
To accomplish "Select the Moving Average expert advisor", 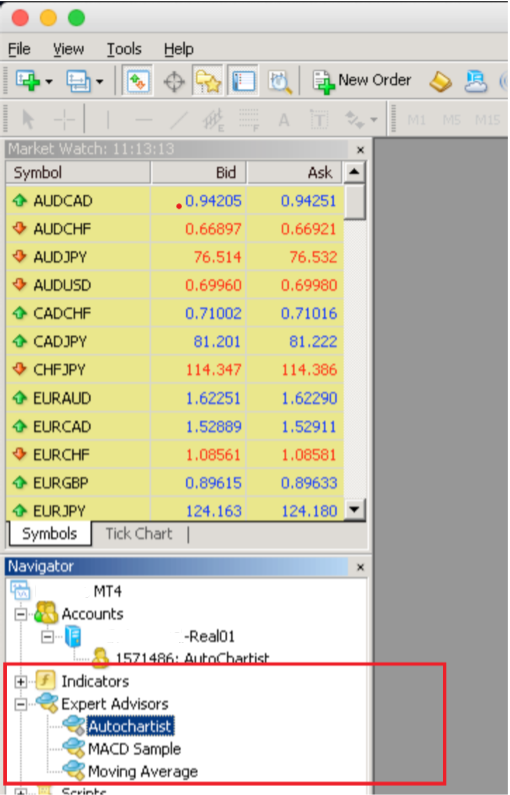I will pos(143,772).
